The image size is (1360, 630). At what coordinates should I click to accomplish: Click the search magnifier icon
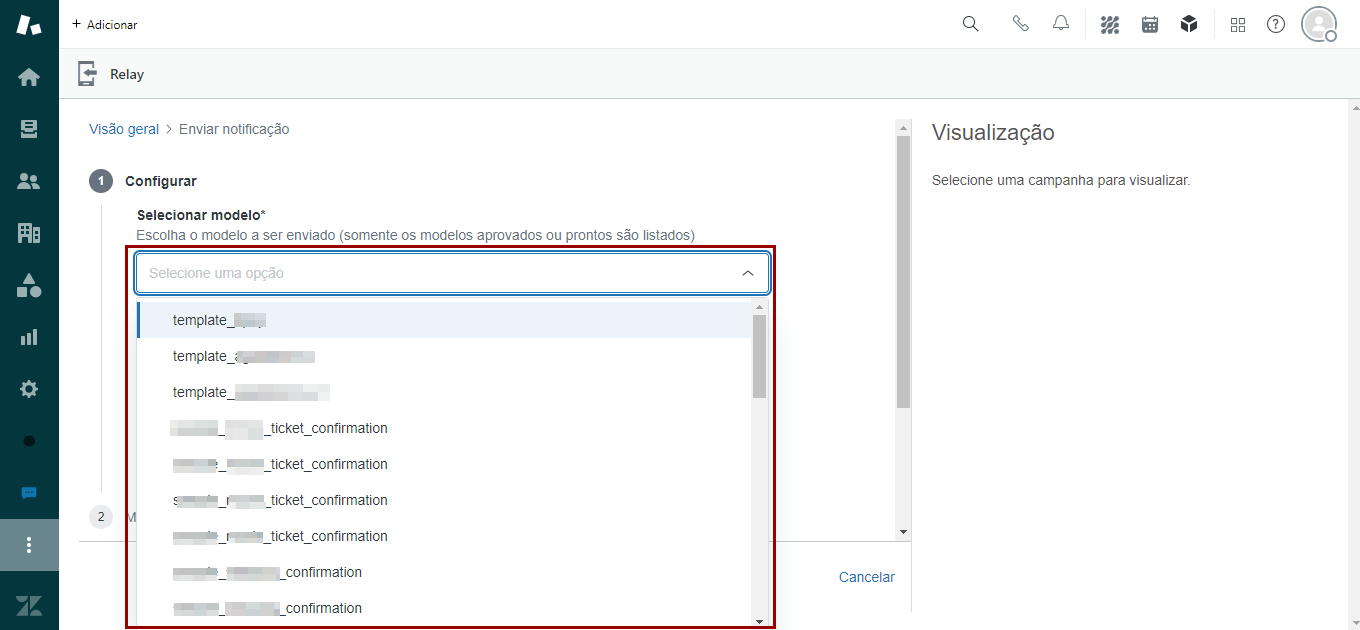(970, 24)
